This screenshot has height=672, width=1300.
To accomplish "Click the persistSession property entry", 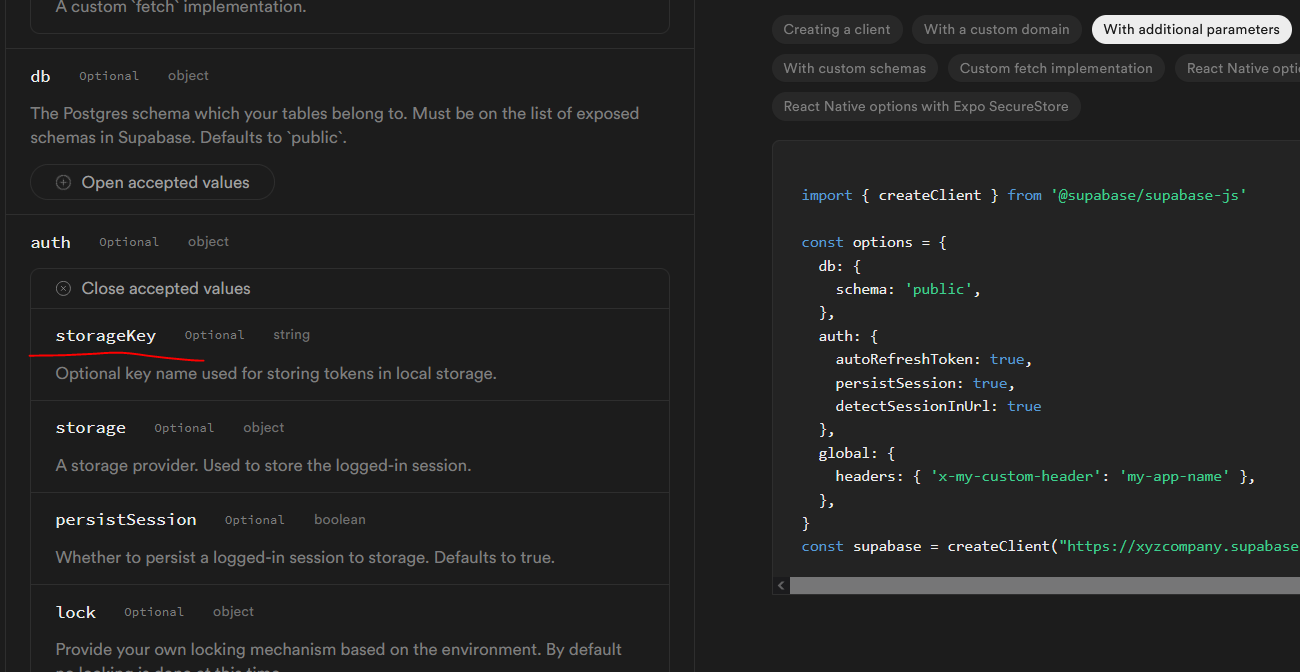I will (x=126, y=519).
